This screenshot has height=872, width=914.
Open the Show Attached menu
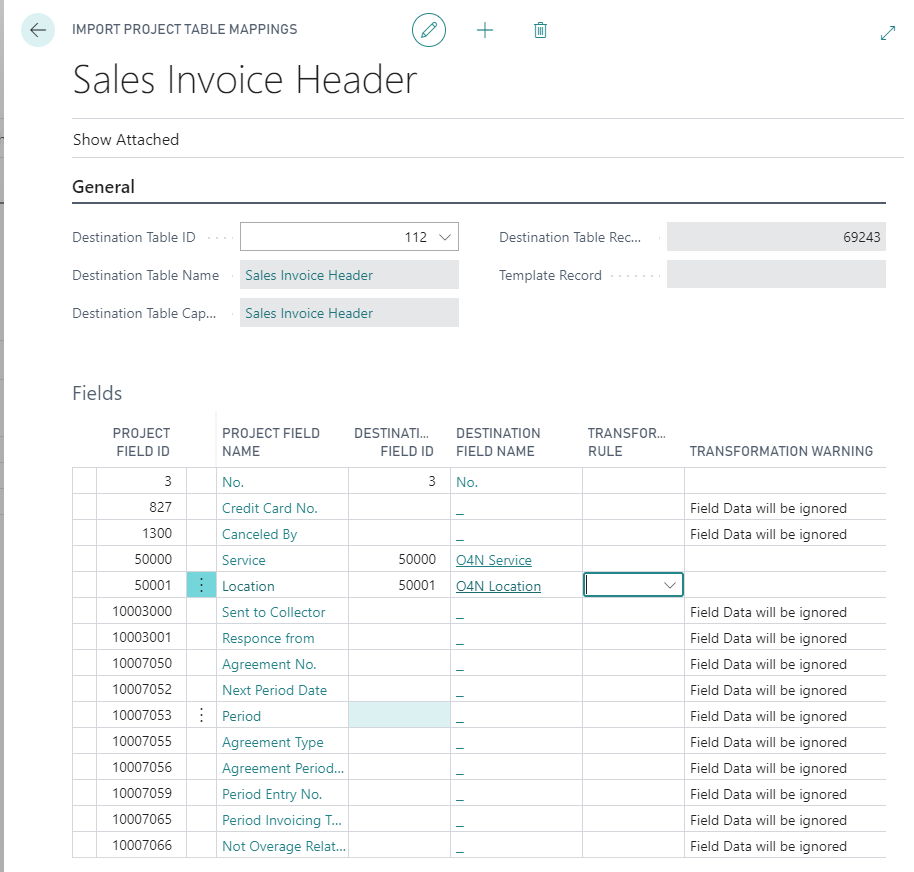126,140
